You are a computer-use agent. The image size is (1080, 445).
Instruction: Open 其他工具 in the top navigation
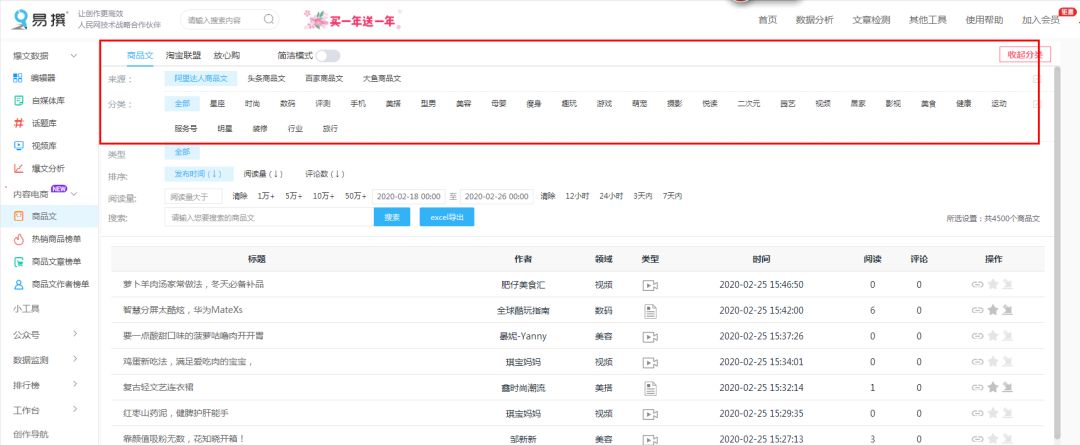pos(927,20)
